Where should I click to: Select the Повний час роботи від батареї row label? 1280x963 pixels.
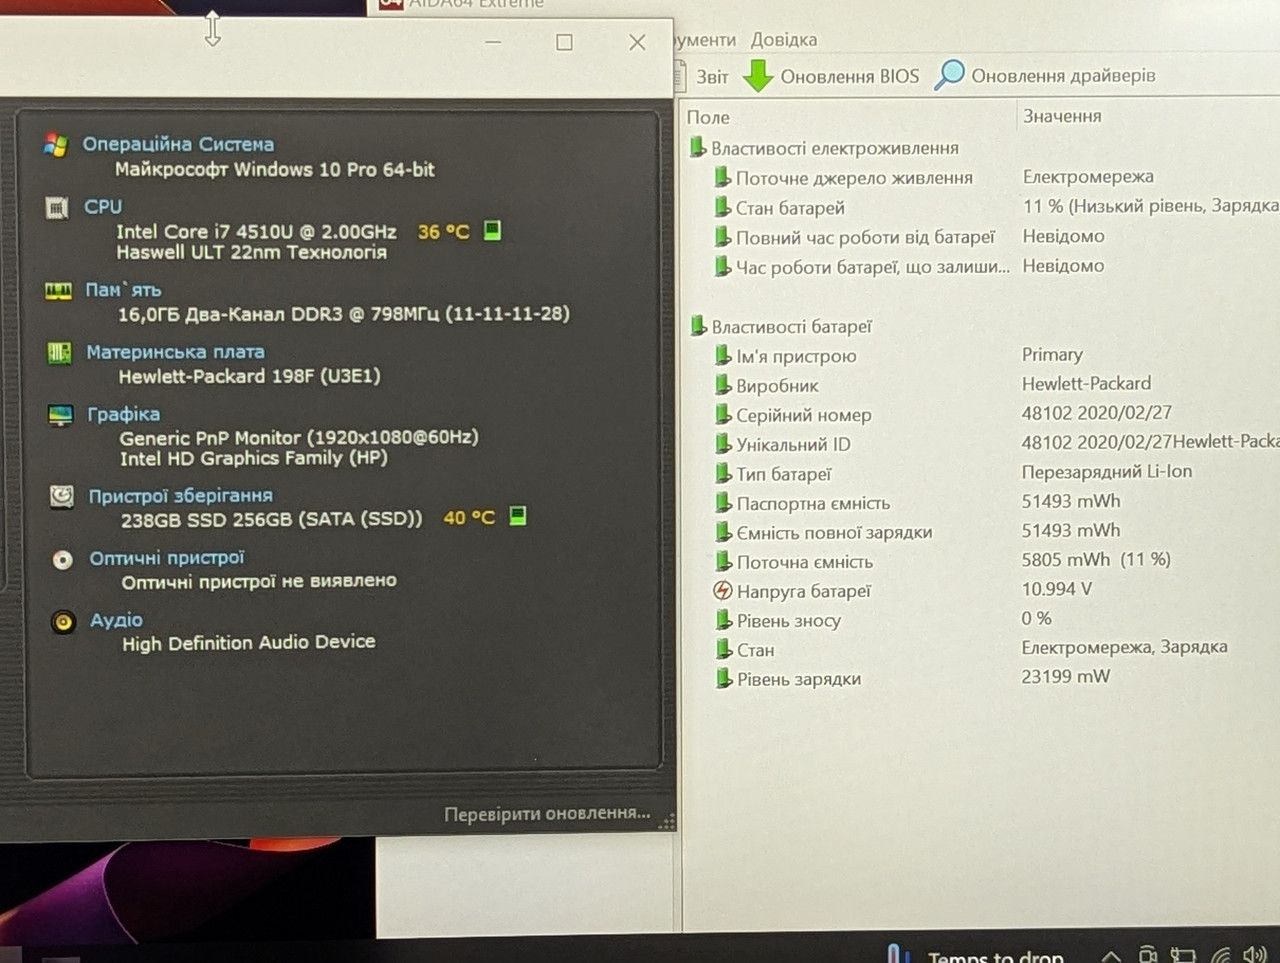tap(866, 238)
